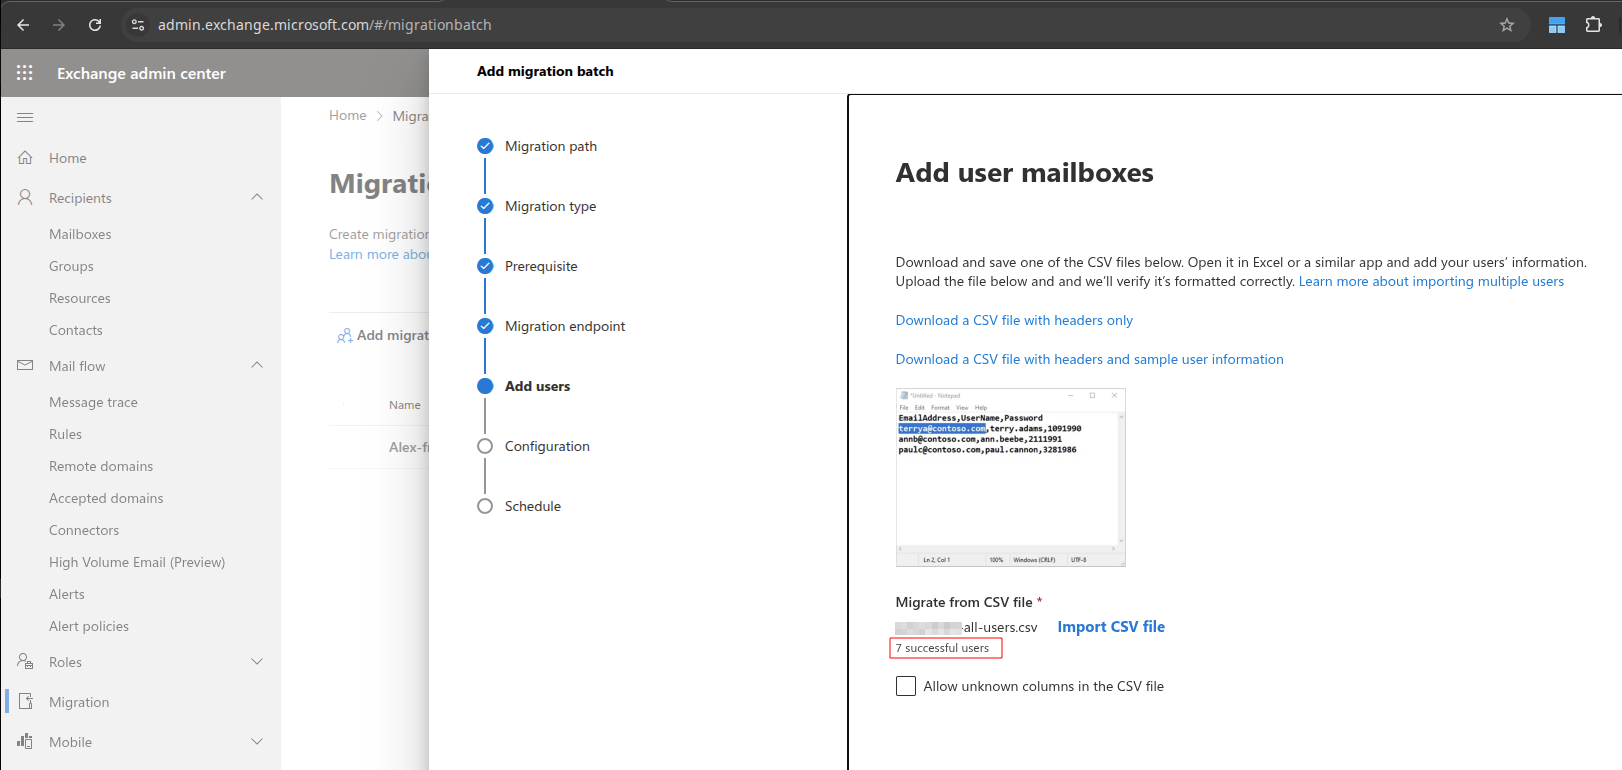Click the 7 successful users status text
The image size is (1622, 770).
tap(942, 648)
